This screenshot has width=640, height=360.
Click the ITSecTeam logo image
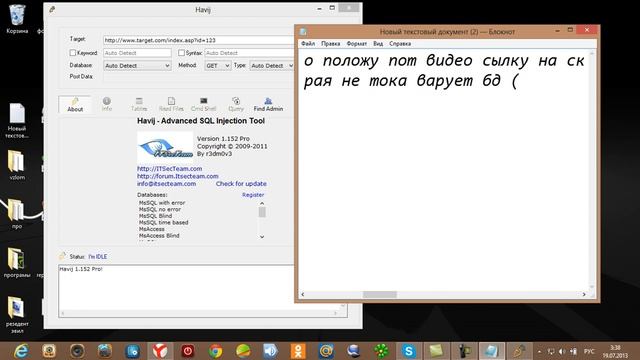click(165, 147)
